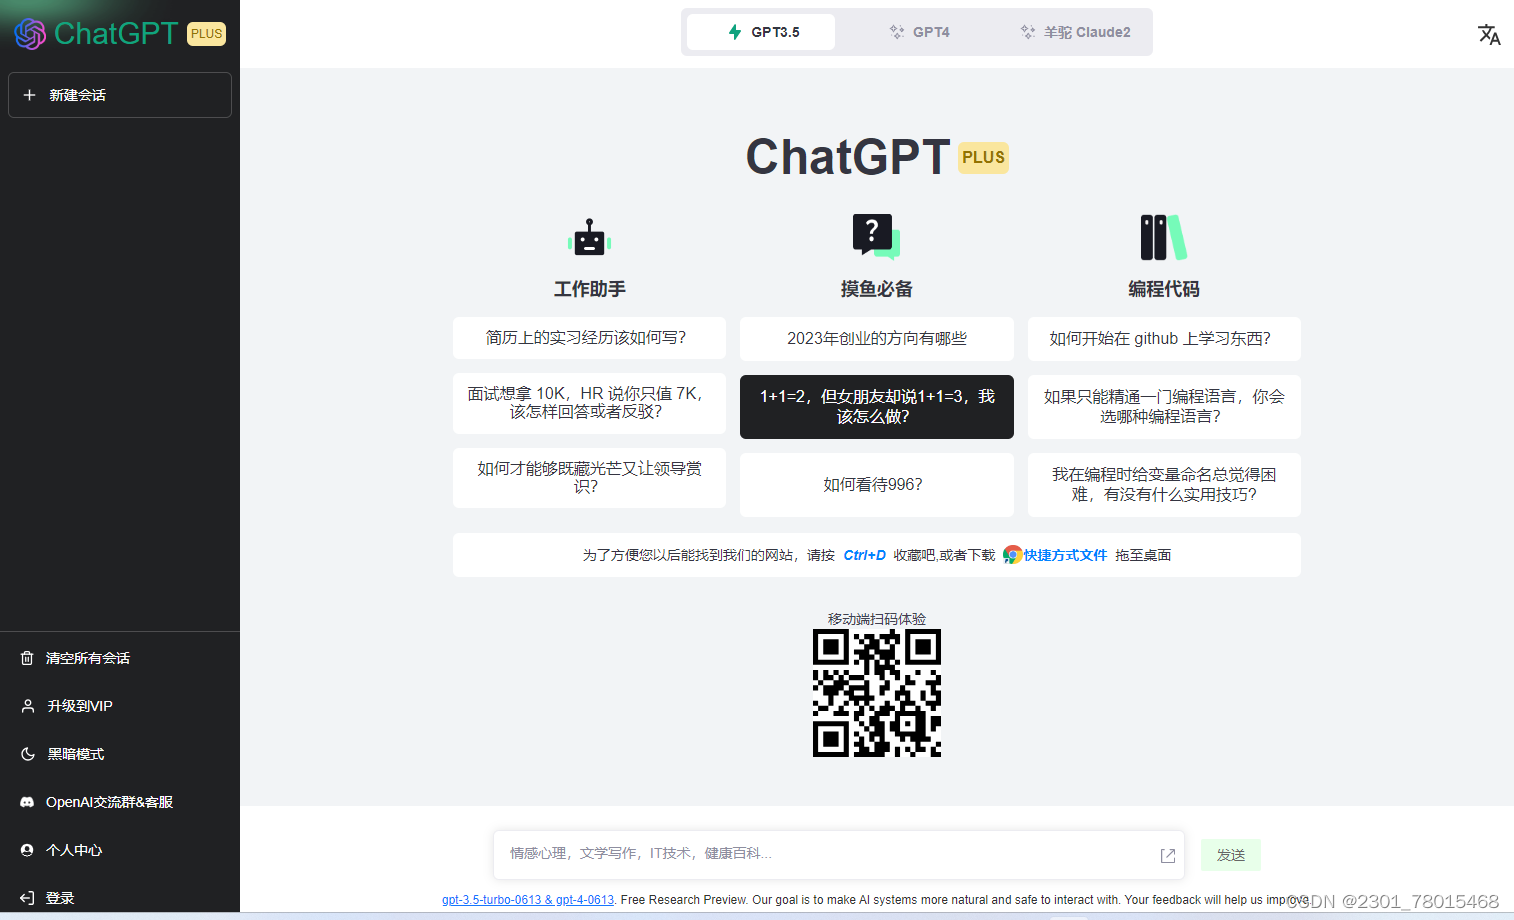Click the sparkle icon on GPT4 tab
1514x920 pixels.
tap(897, 32)
